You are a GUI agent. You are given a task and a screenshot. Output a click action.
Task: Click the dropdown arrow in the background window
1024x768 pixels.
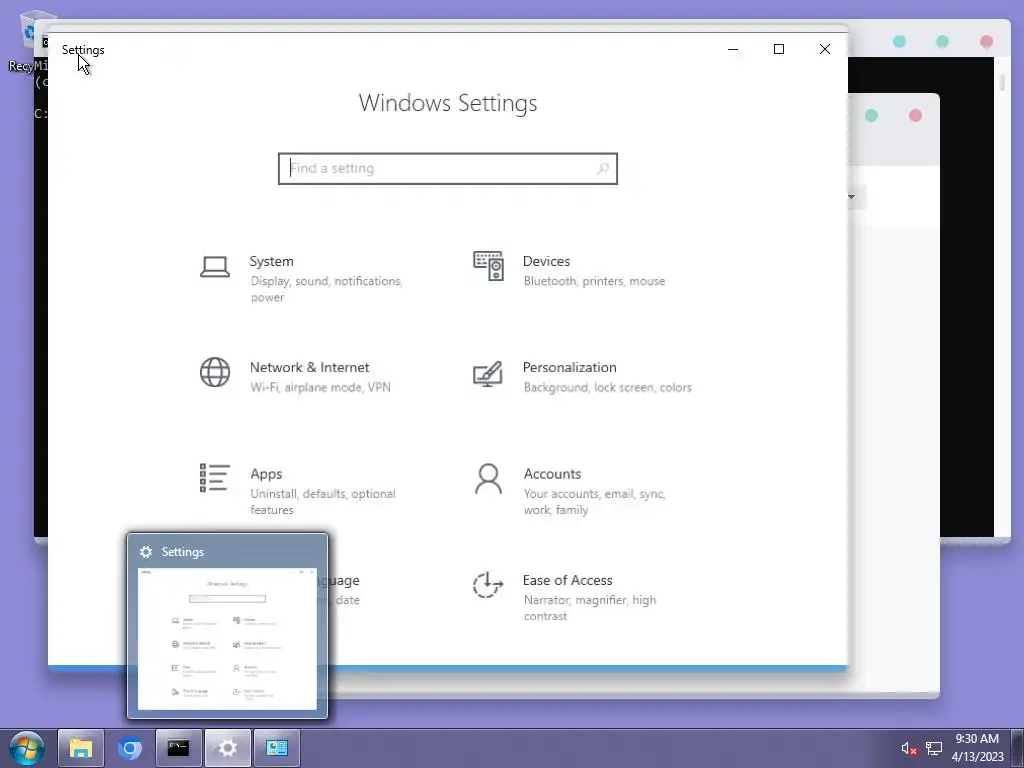851,197
